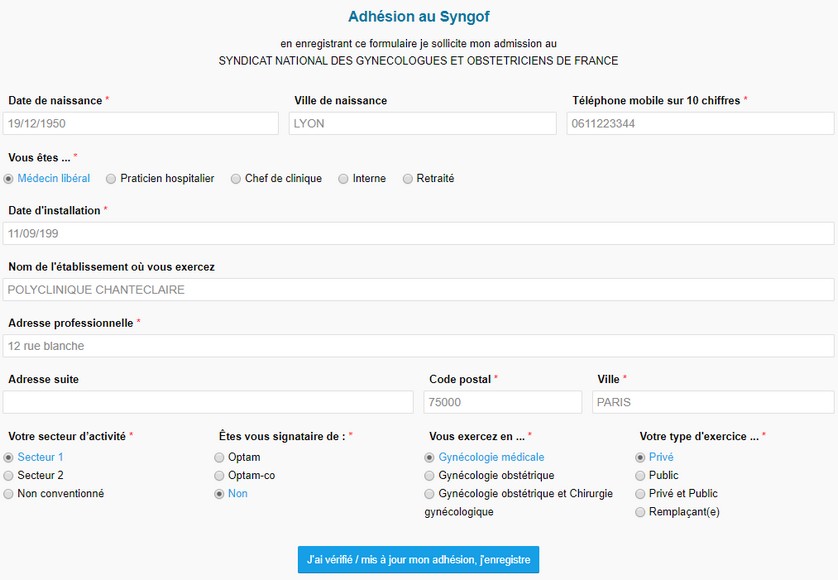Select the Médecin libéral radio button
Screen dimensions: 838x580
pos(9,179)
